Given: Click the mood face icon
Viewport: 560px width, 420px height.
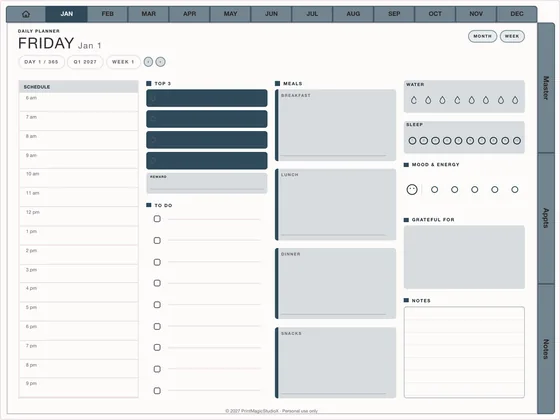Looking at the screenshot, I should pos(412,189).
